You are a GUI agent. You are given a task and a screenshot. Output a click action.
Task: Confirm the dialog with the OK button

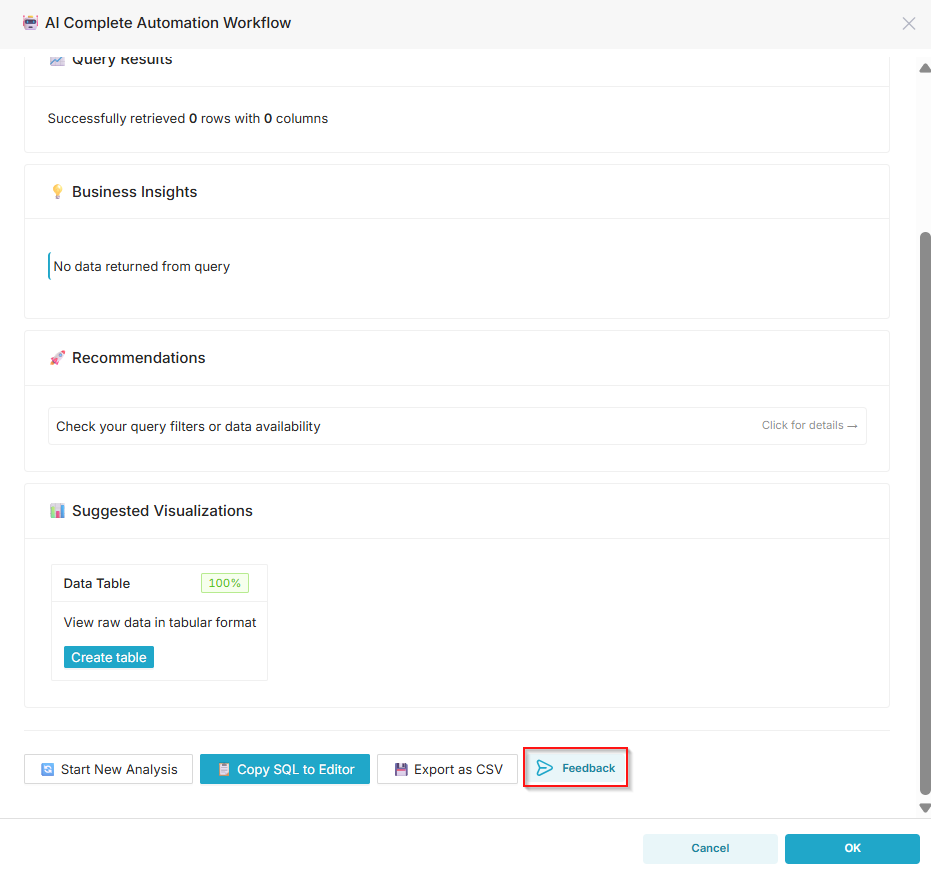point(852,848)
